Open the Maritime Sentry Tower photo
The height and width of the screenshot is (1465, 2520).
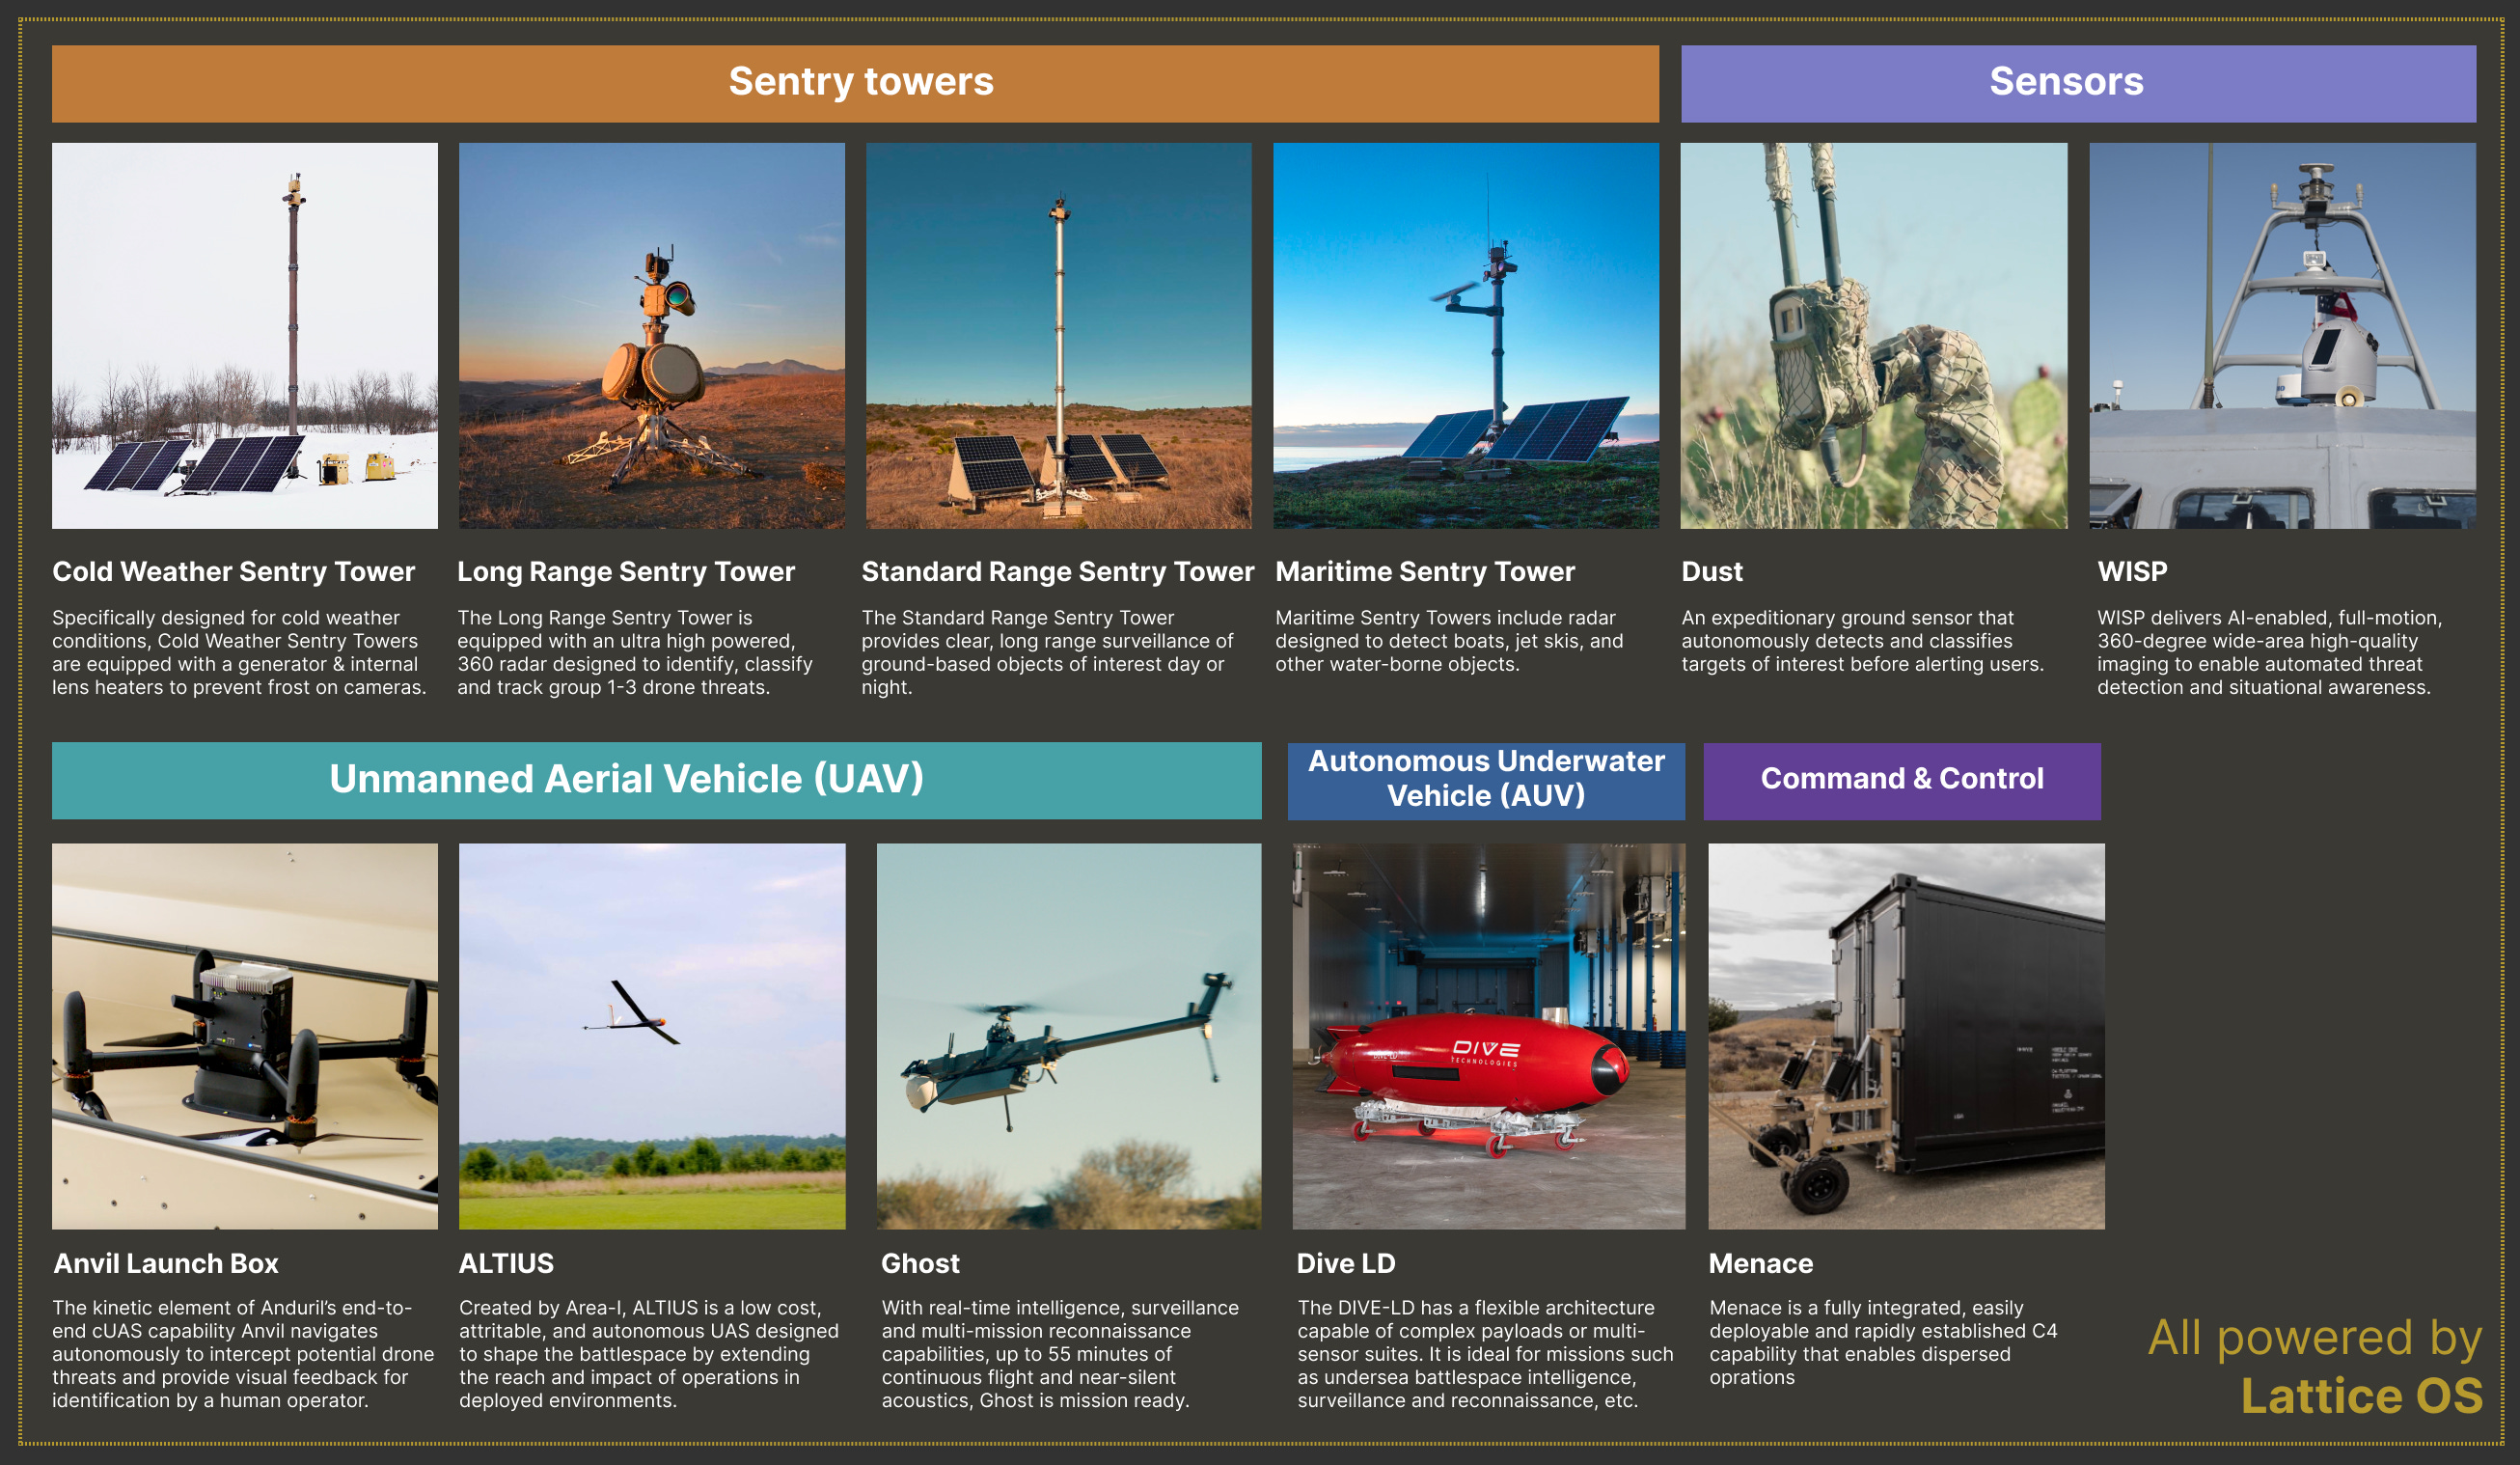1466,335
